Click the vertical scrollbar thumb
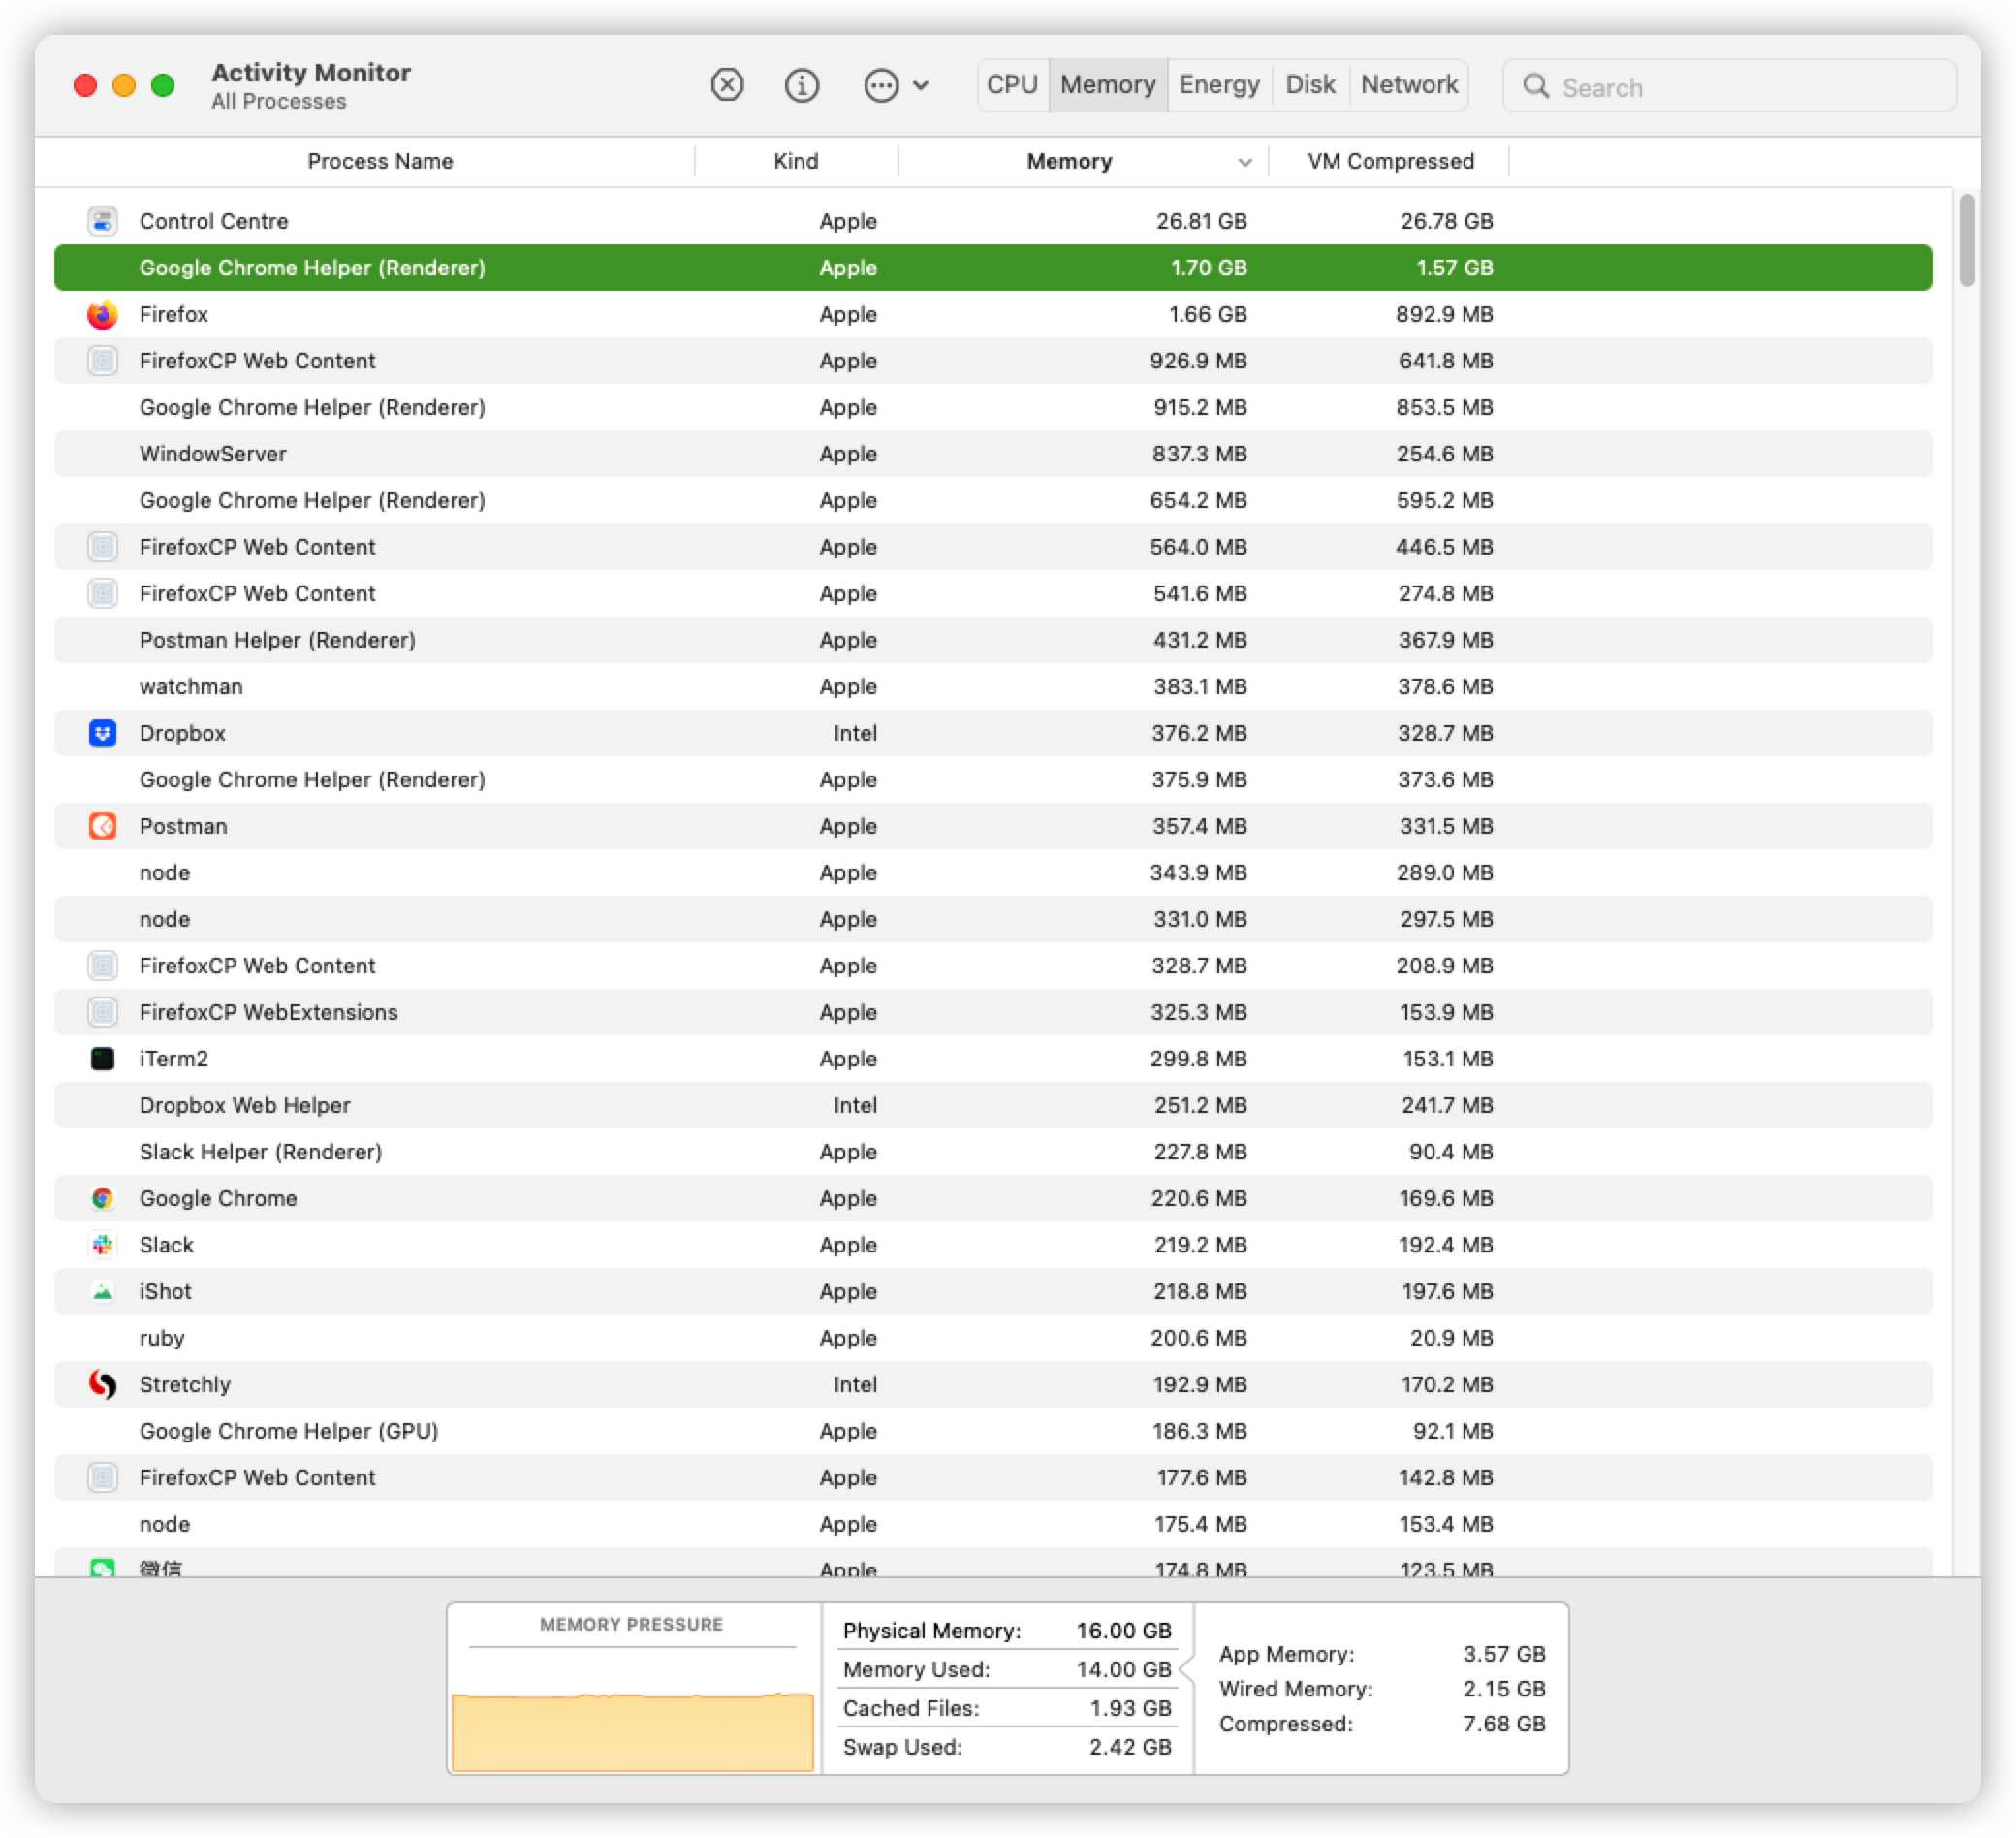2016x1838 pixels. [x=1966, y=240]
